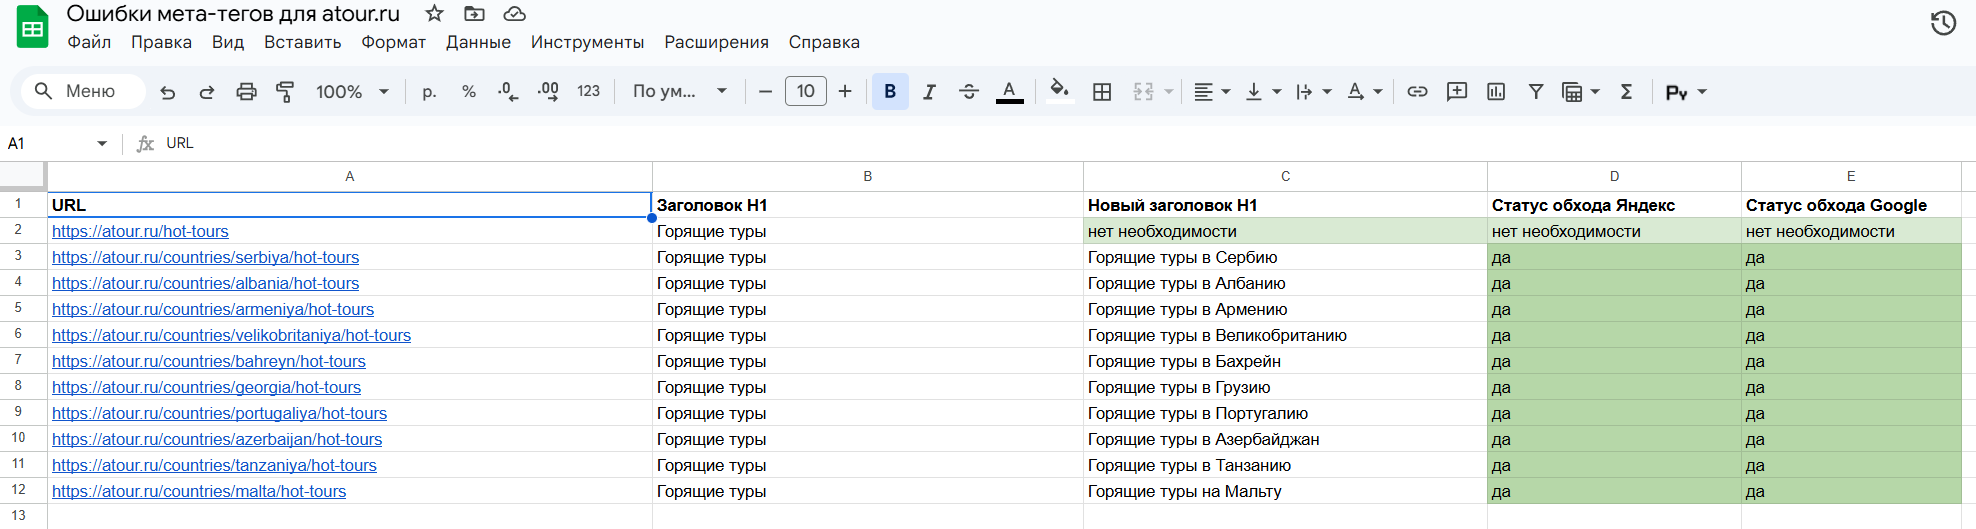Print the spreadsheet with printer icon
1976x529 pixels.
[x=246, y=92]
